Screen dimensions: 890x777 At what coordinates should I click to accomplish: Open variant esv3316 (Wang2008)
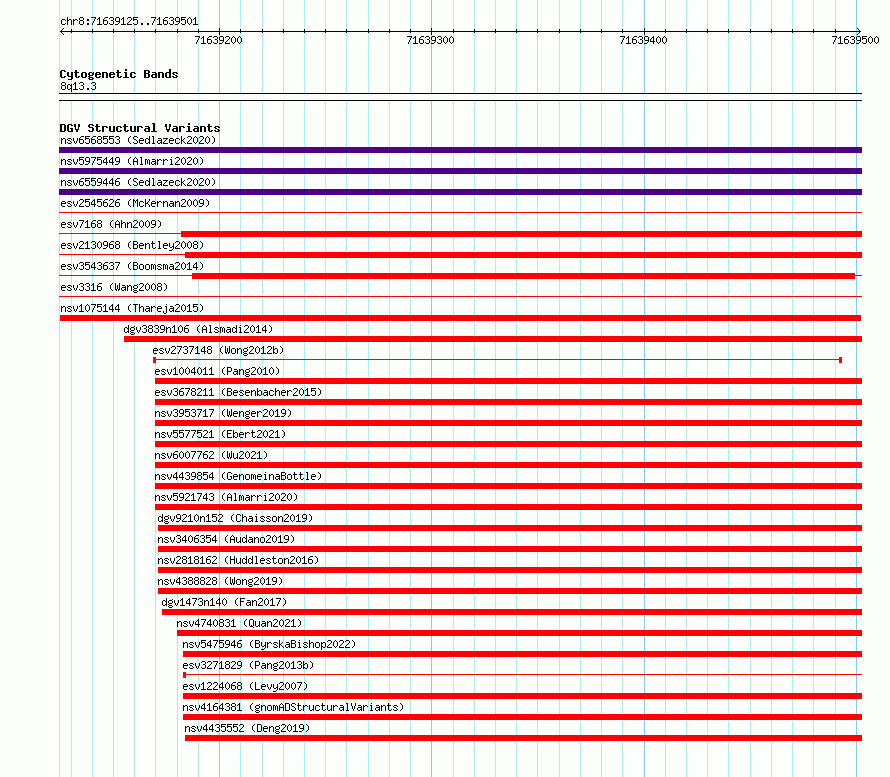[114, 287]
